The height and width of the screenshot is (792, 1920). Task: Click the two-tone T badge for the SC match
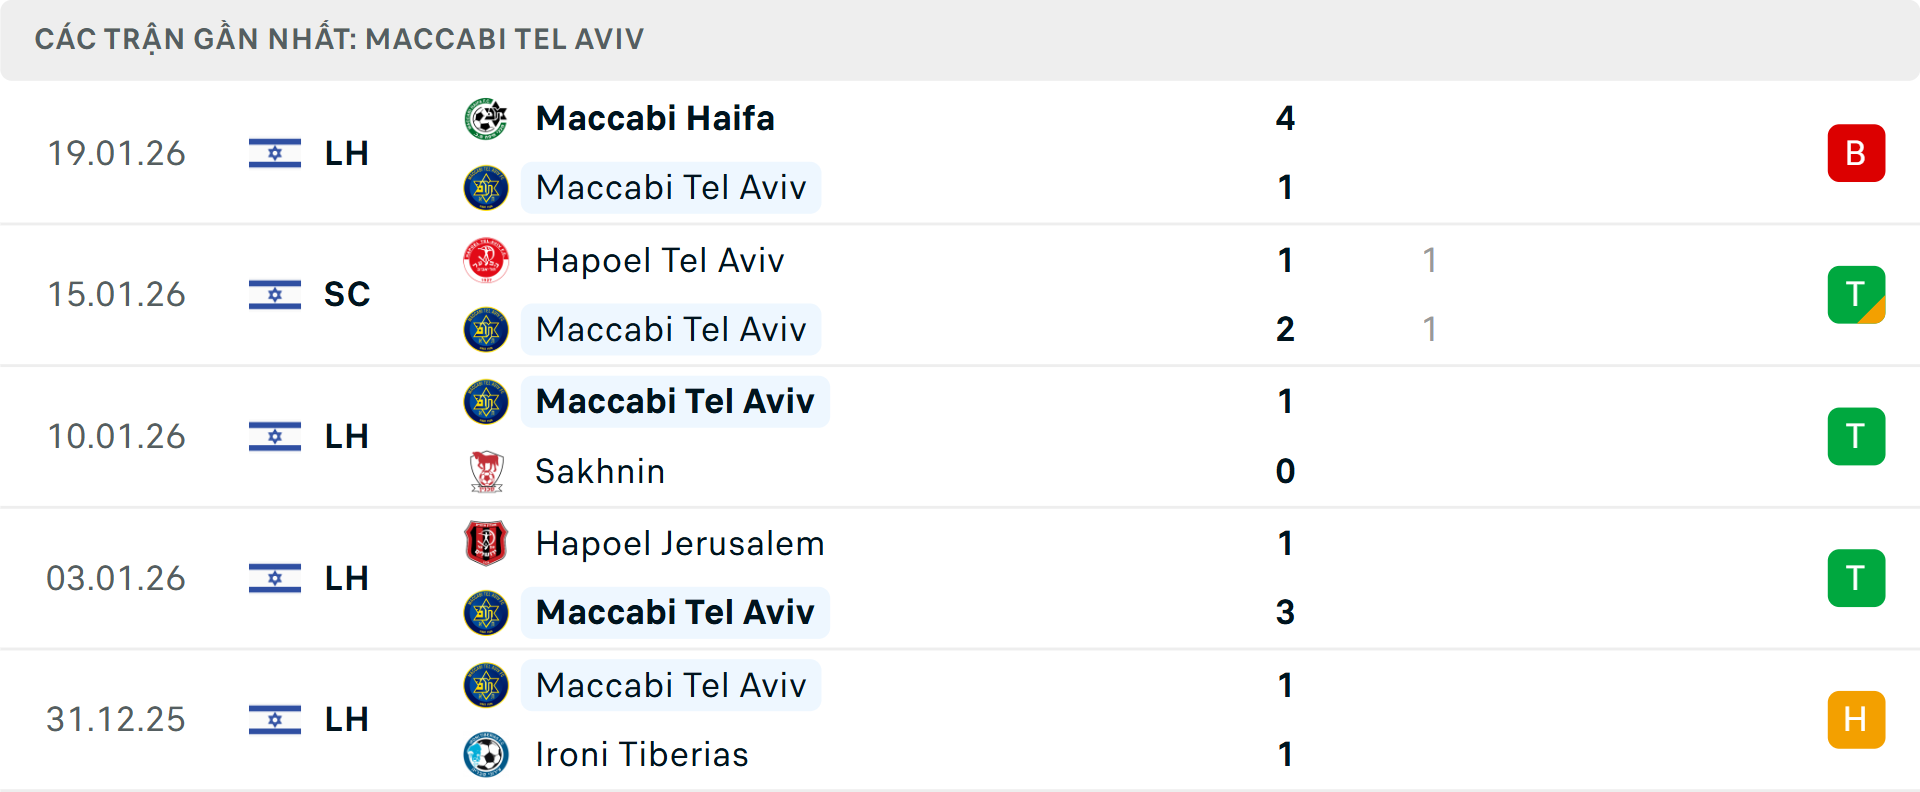coord(1857,294)
